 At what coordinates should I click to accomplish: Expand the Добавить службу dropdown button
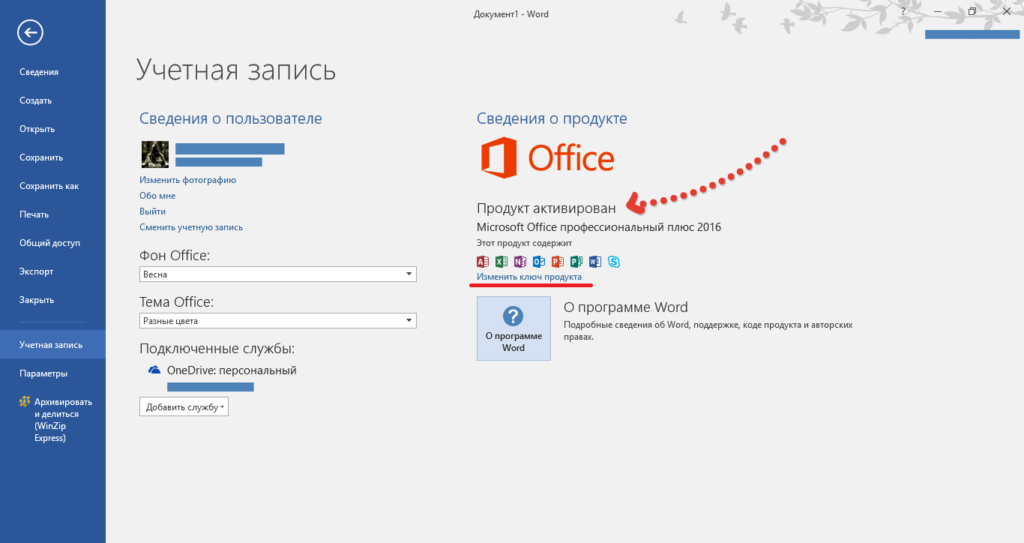(184, 407)
